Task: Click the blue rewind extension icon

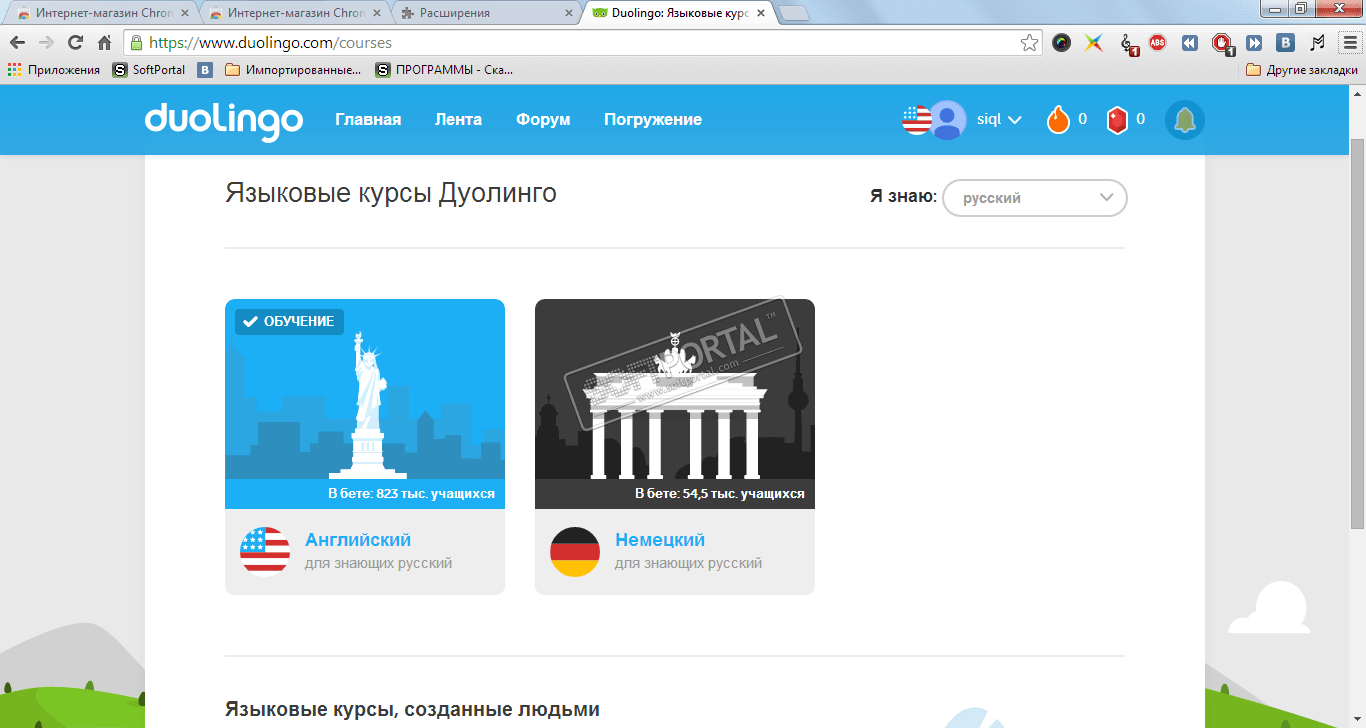Action: pos(1189,43)
